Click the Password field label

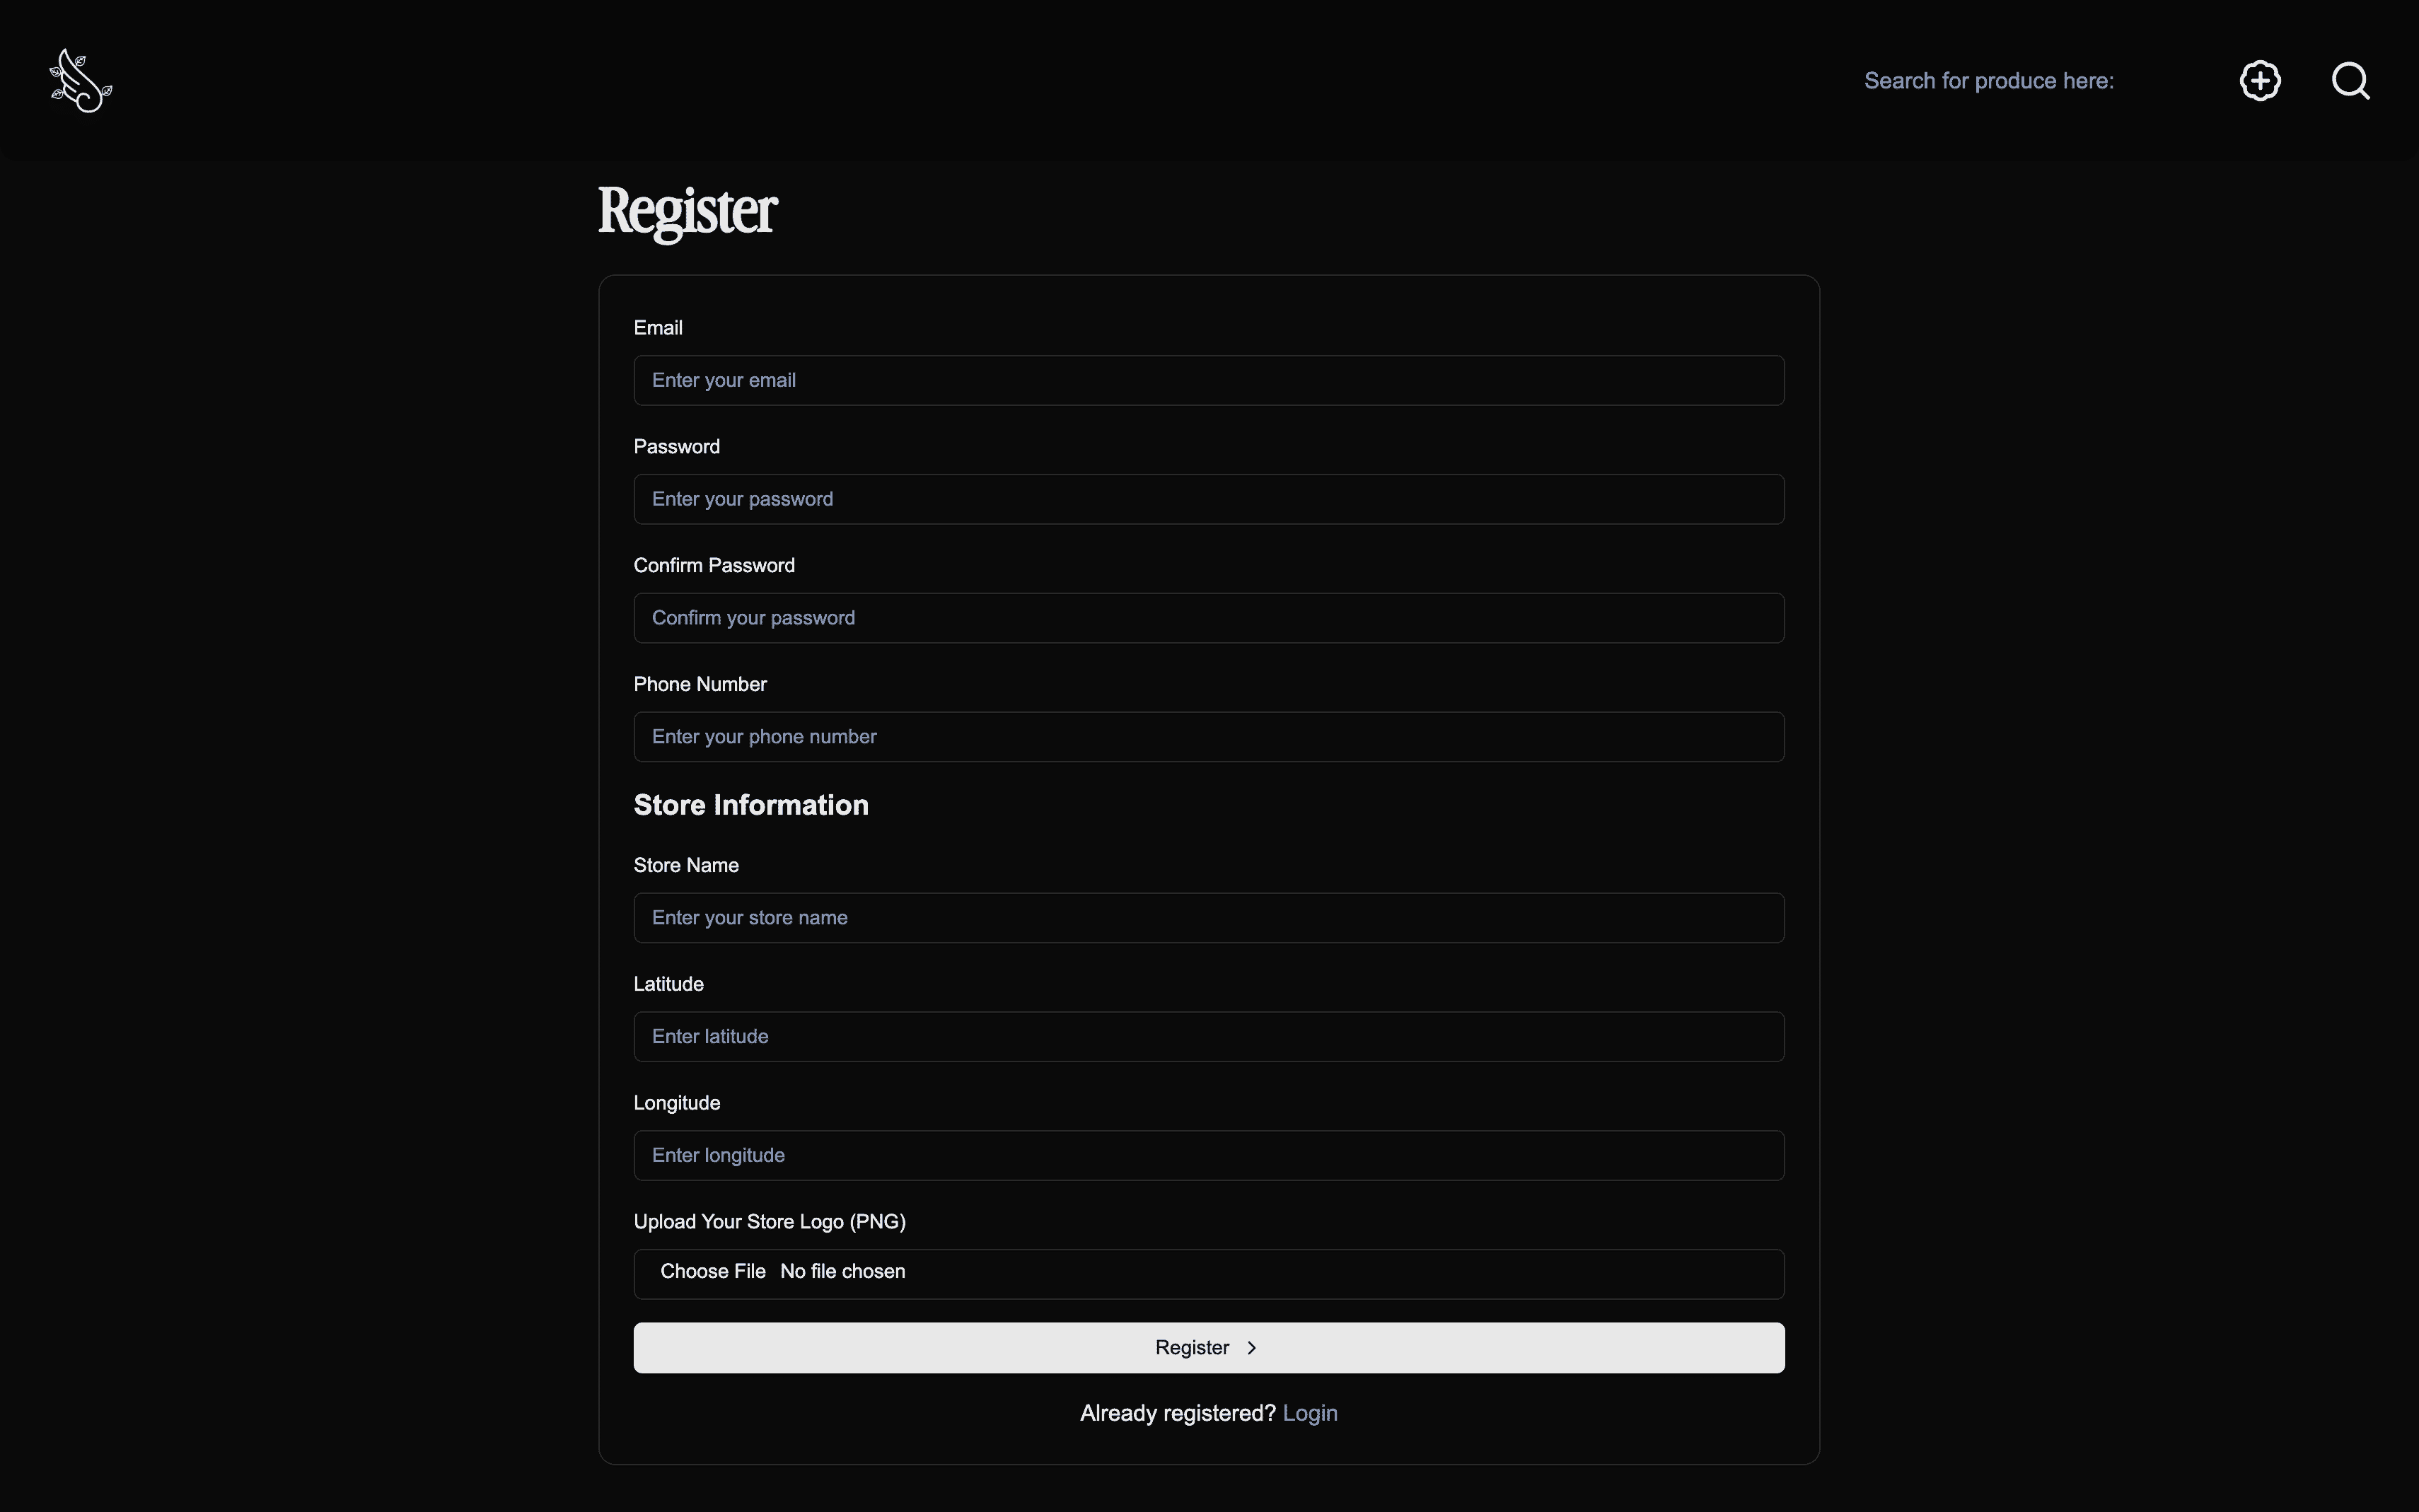[676, 447]
